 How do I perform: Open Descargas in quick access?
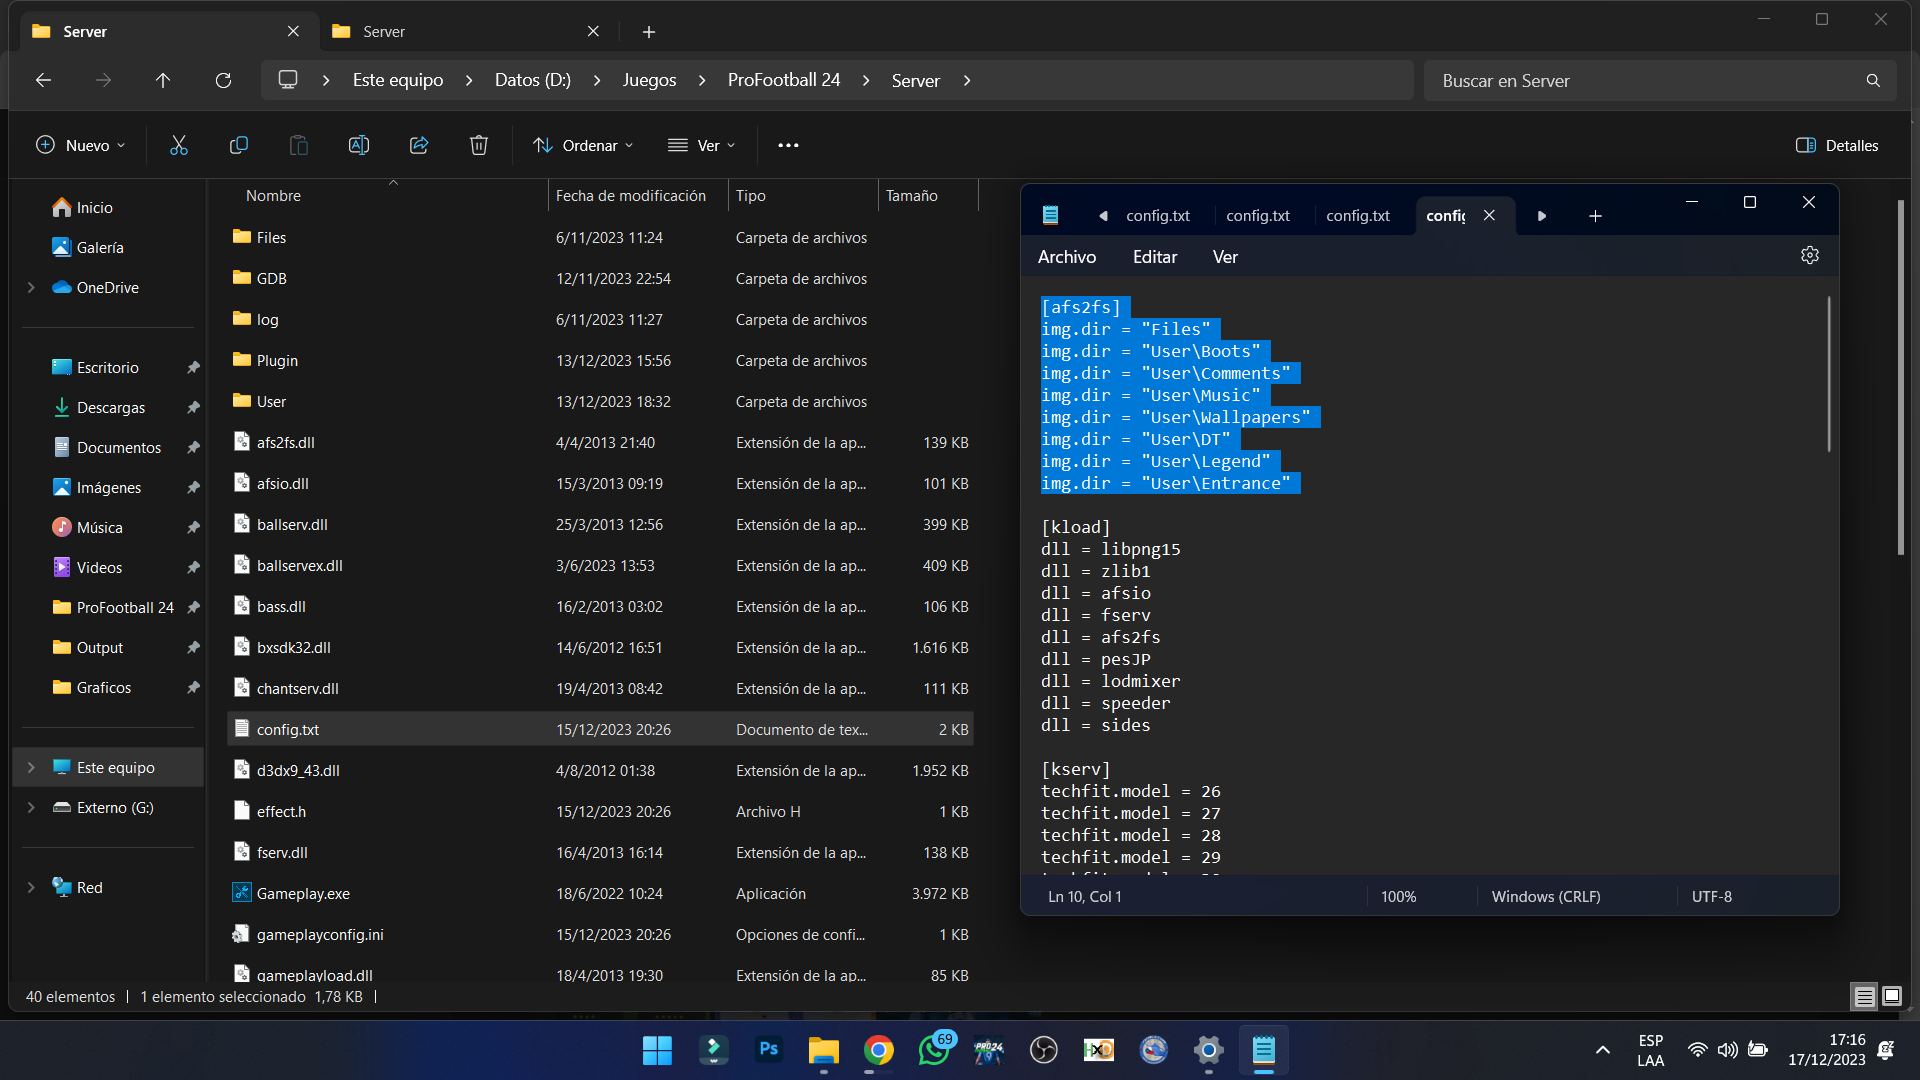click(111, 408)
